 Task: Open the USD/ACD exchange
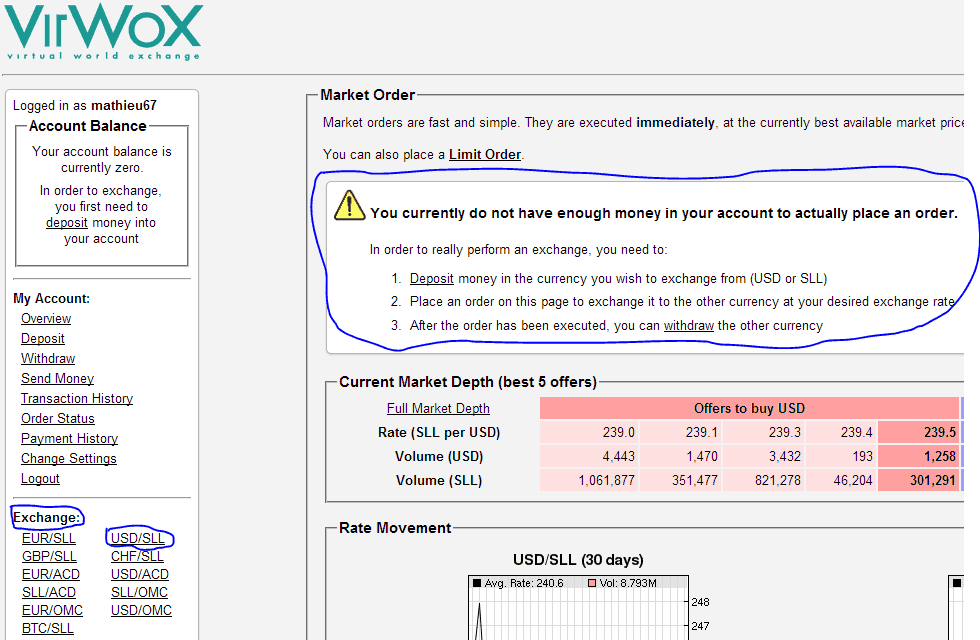click(x=139, y=574)
